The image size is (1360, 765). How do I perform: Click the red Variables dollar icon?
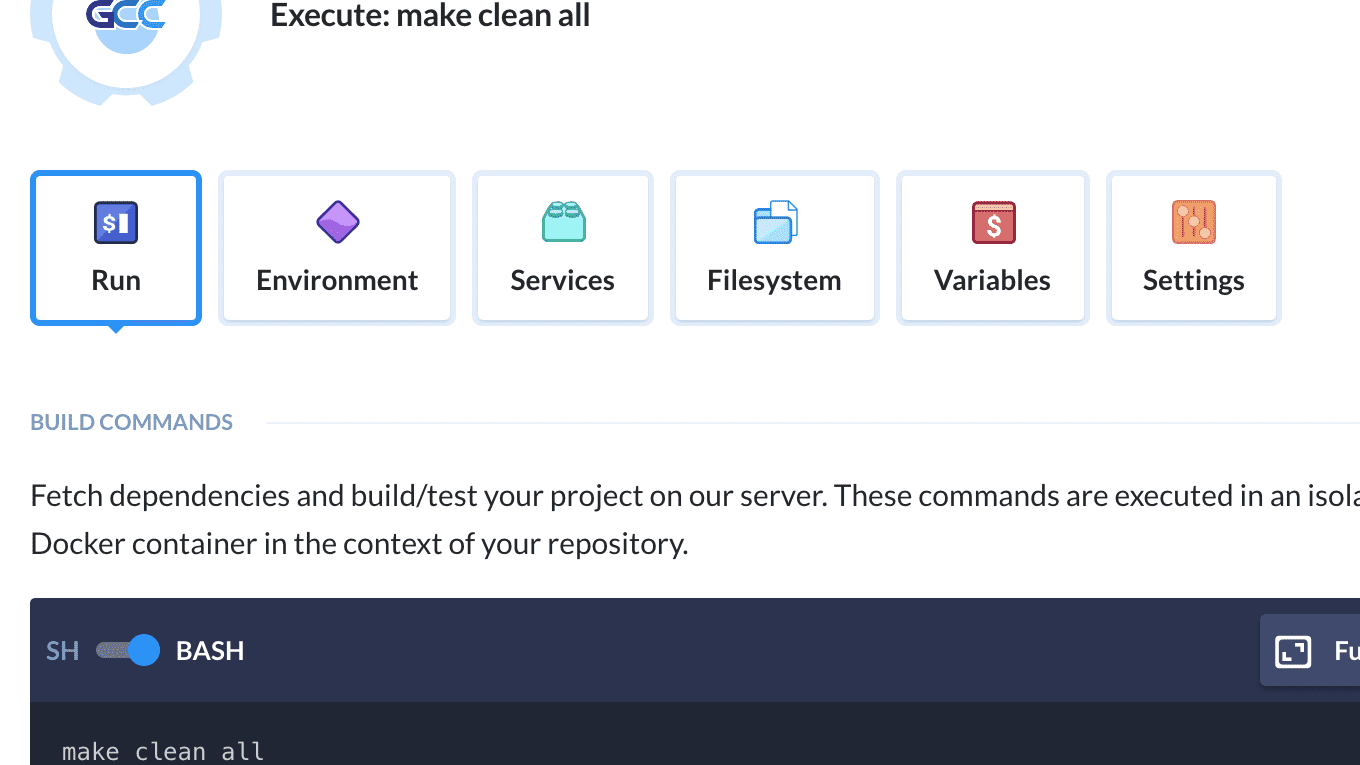pyautogui.click(x=993, y=222)
